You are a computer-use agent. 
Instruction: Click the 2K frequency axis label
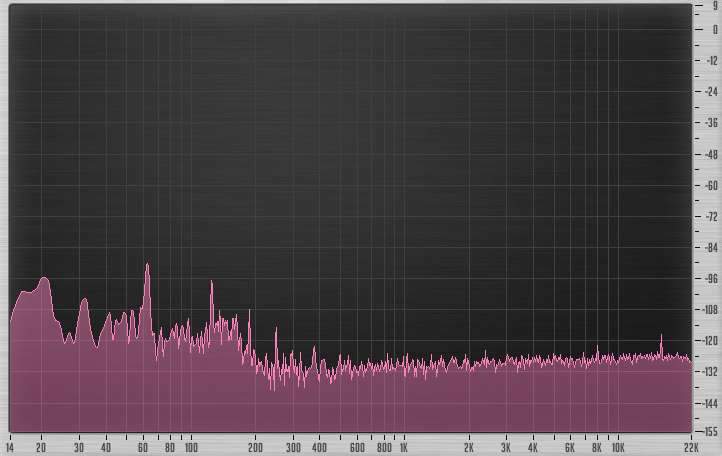468,447
